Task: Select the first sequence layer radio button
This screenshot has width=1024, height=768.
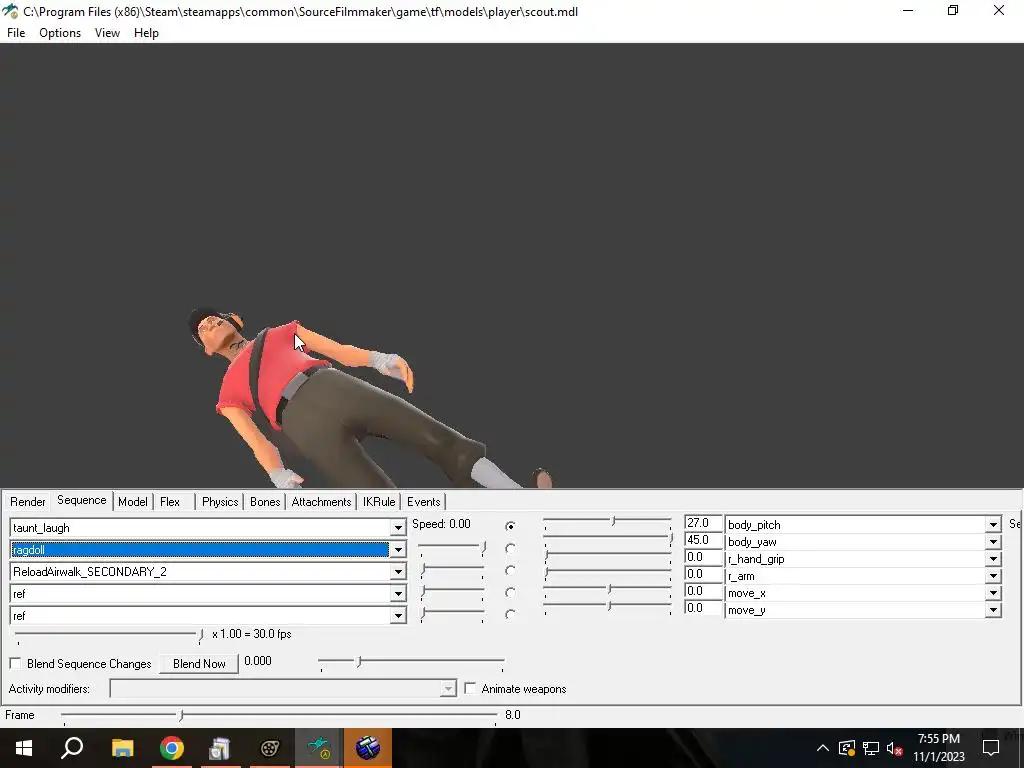Action: pos(510,526)
